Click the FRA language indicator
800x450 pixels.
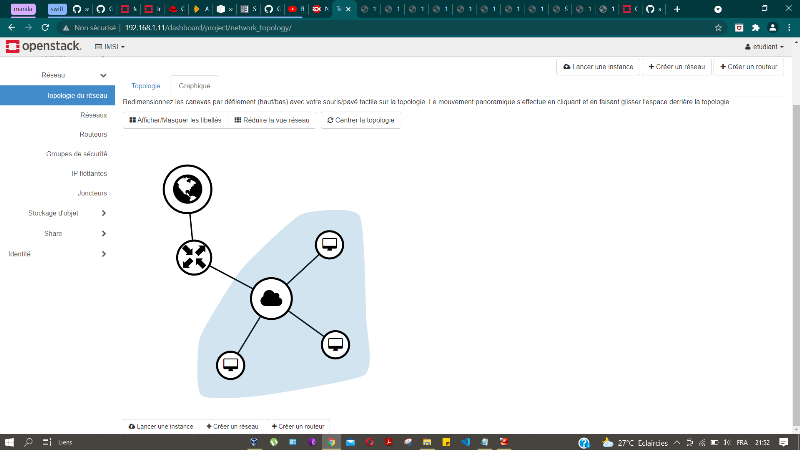tap(742, 442)
